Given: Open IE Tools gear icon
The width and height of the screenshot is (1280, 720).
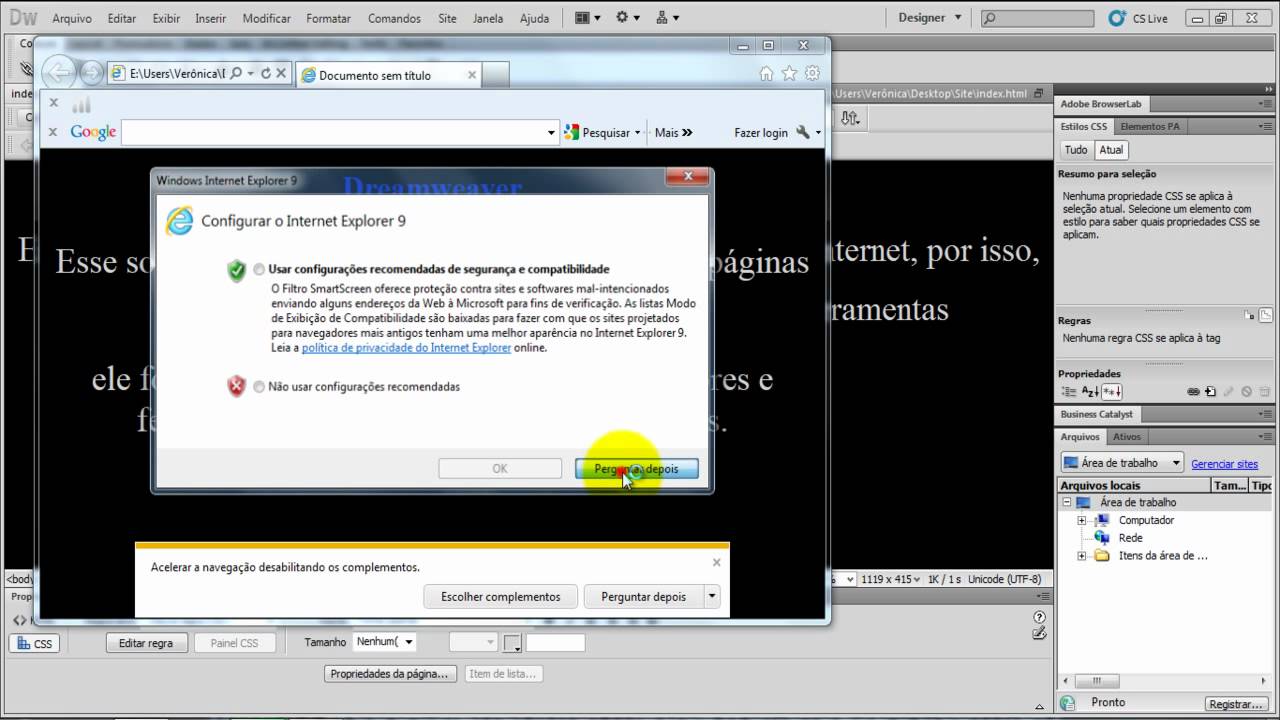Looking at the screenshot, I should (812, 73).
